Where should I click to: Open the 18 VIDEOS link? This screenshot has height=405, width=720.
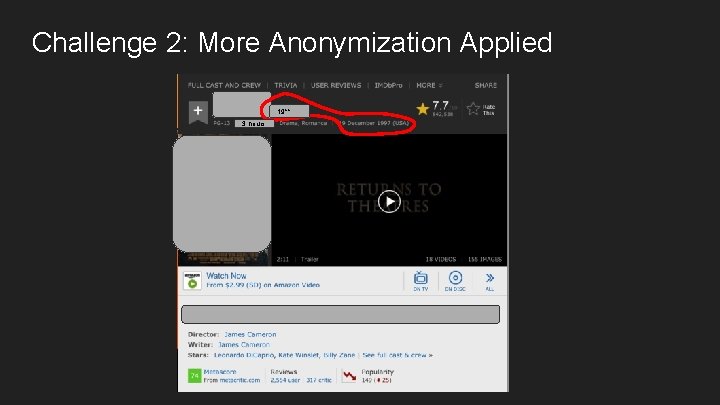tap(441, 259)
